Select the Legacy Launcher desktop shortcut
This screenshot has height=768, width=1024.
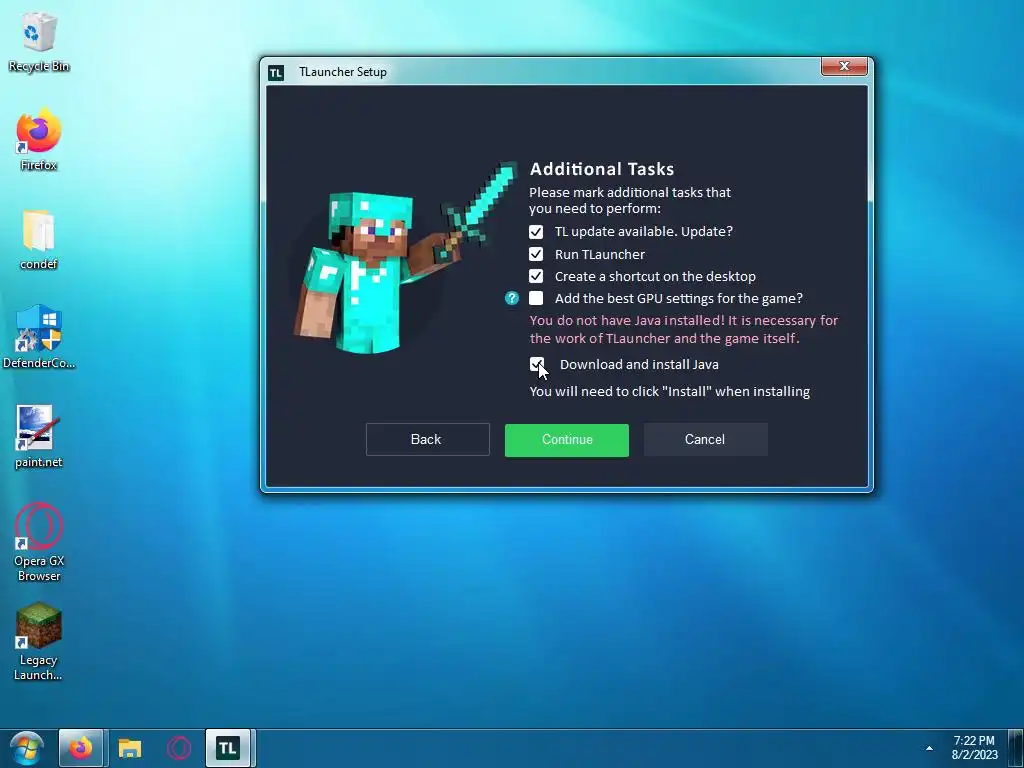(x=39, y=642)
